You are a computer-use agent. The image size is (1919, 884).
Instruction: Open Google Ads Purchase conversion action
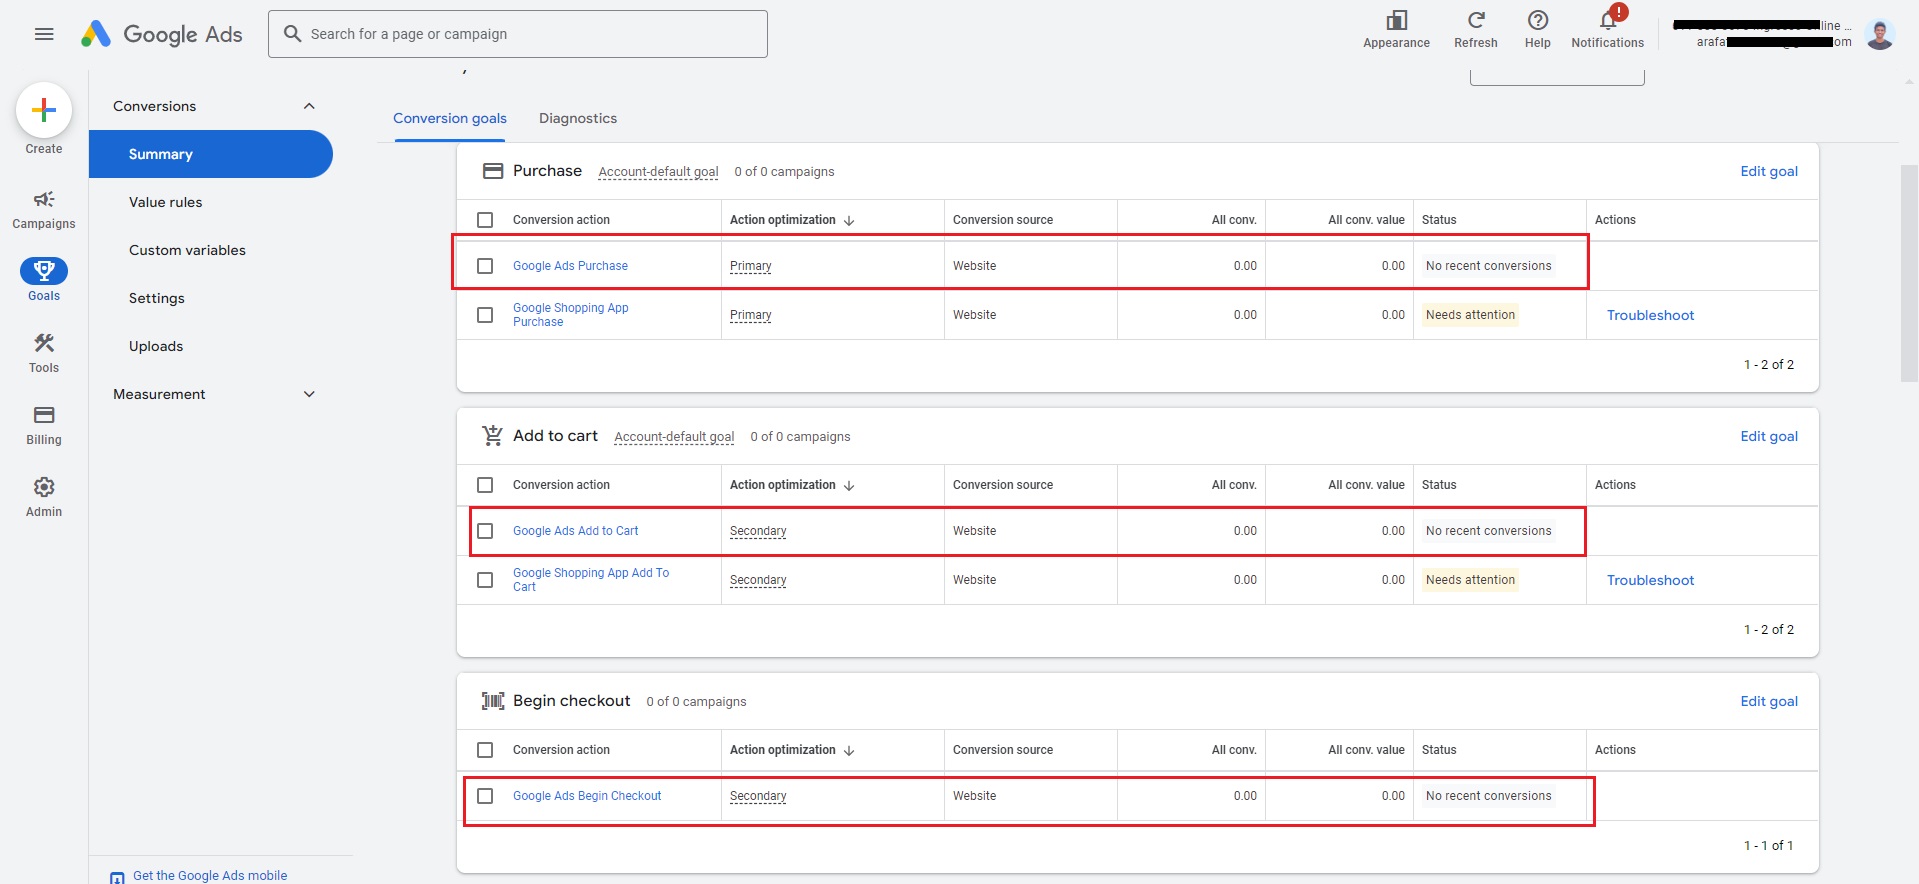(x=570, y=266)
